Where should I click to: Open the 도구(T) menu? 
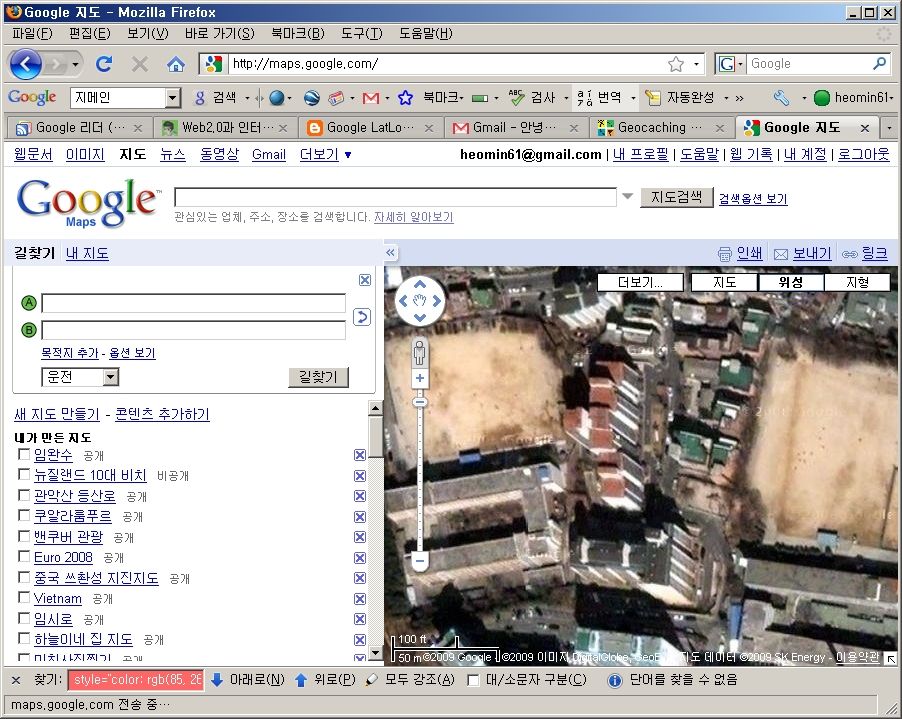click(361, 33)
